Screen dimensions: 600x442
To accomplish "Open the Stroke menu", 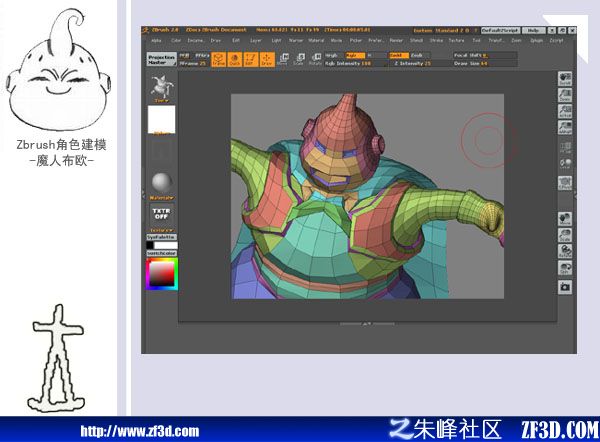I will 436,40.
